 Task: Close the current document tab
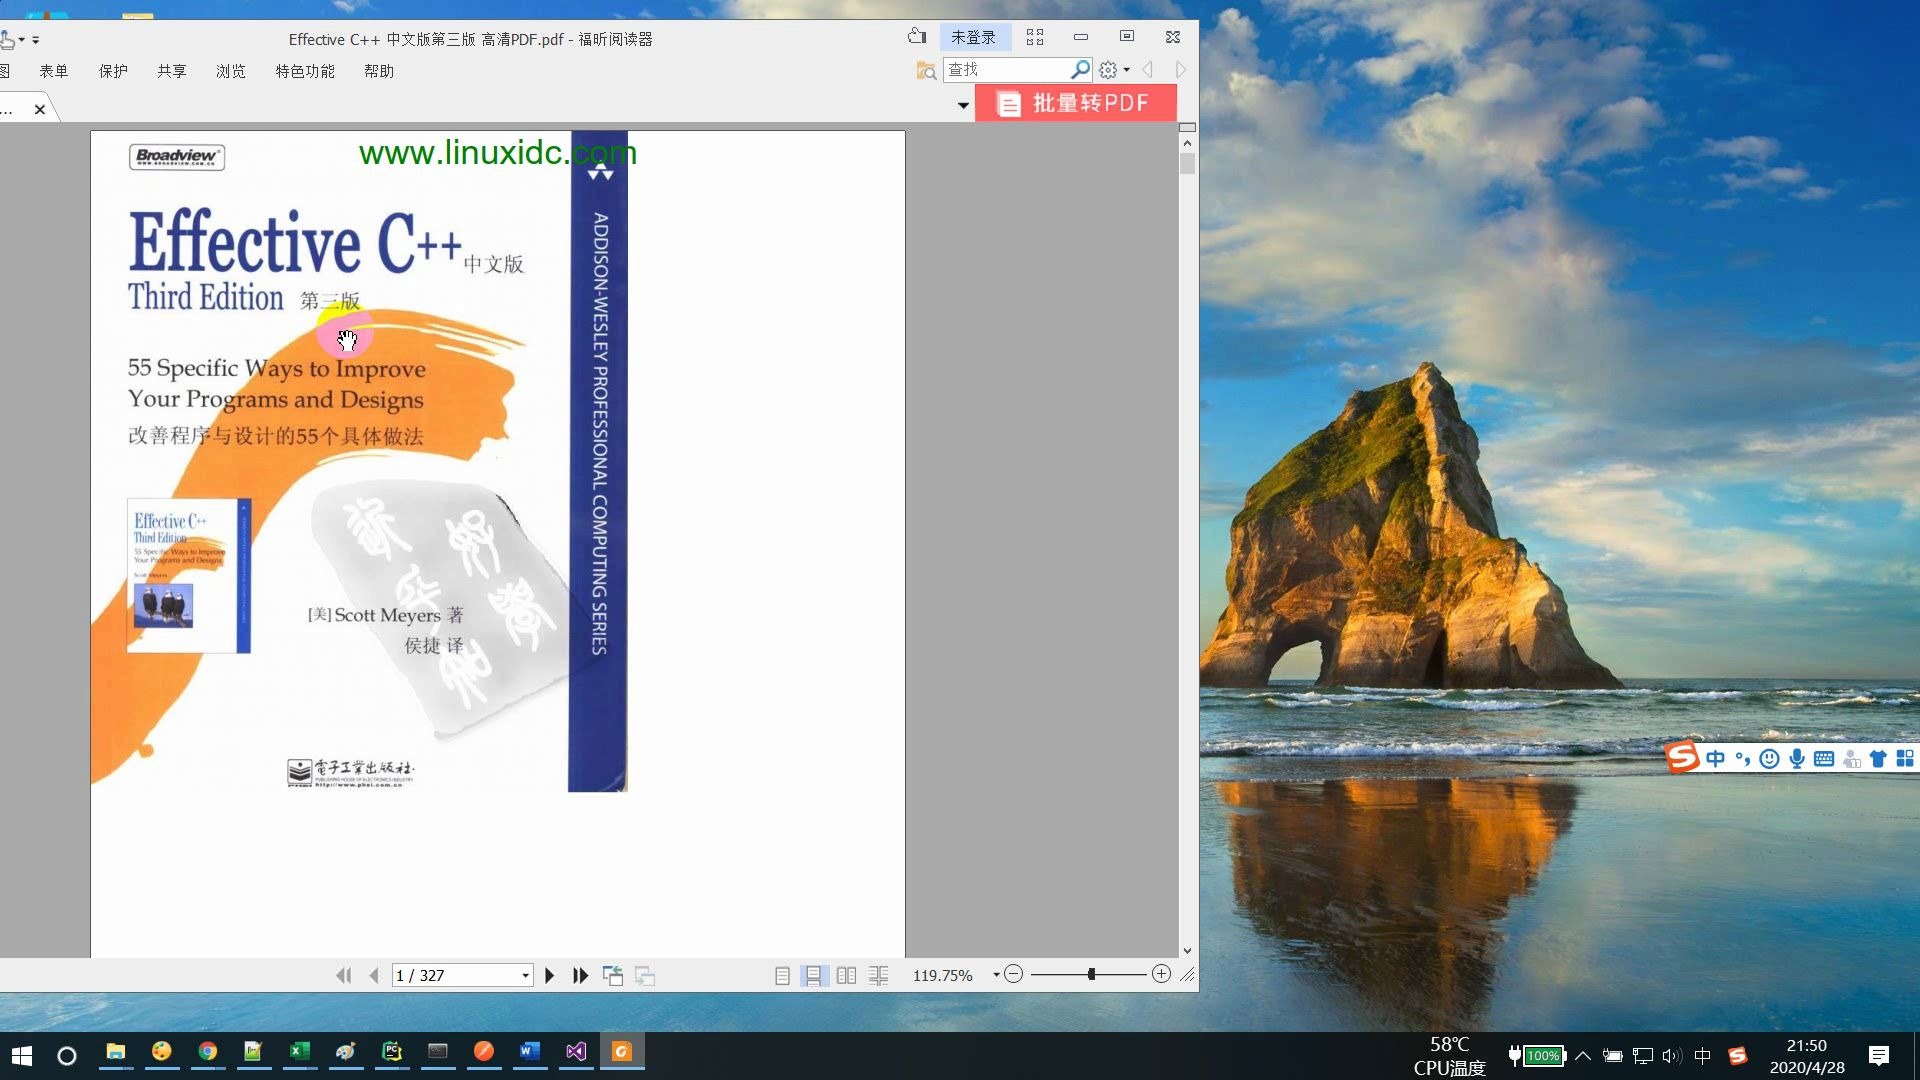(40, 109)
